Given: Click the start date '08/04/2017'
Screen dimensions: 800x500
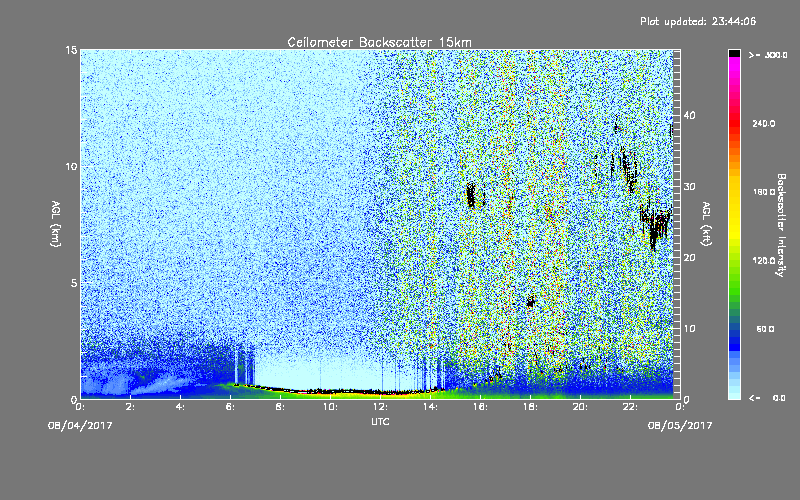Looking at the screenshot, I should pyautogui.click(x=80, y=425).
